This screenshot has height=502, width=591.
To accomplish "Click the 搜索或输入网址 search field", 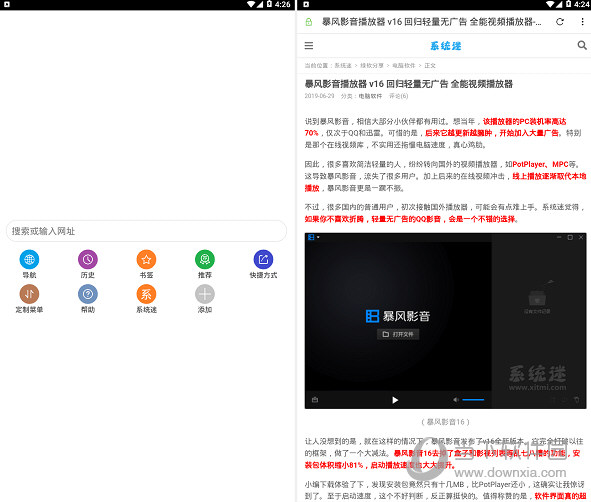I will pos(146,231).
